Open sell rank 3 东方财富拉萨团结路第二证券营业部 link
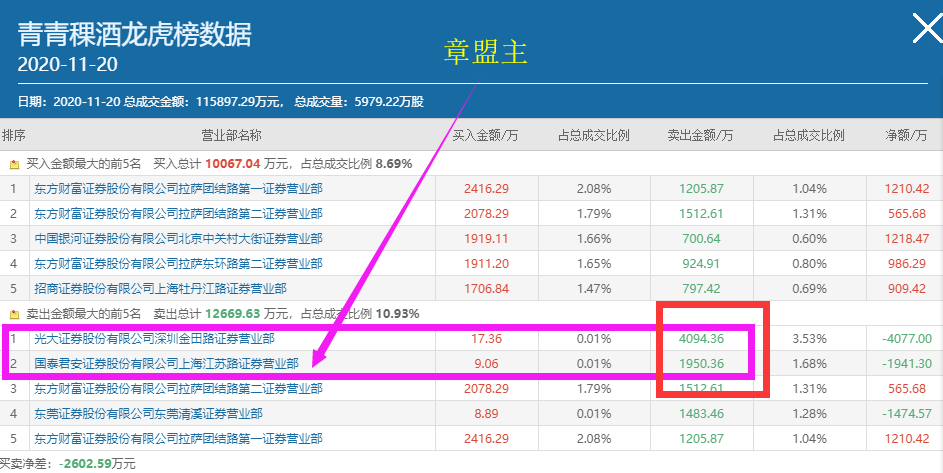Viewport: 943px width, 473px height. (x=179, y=389)
